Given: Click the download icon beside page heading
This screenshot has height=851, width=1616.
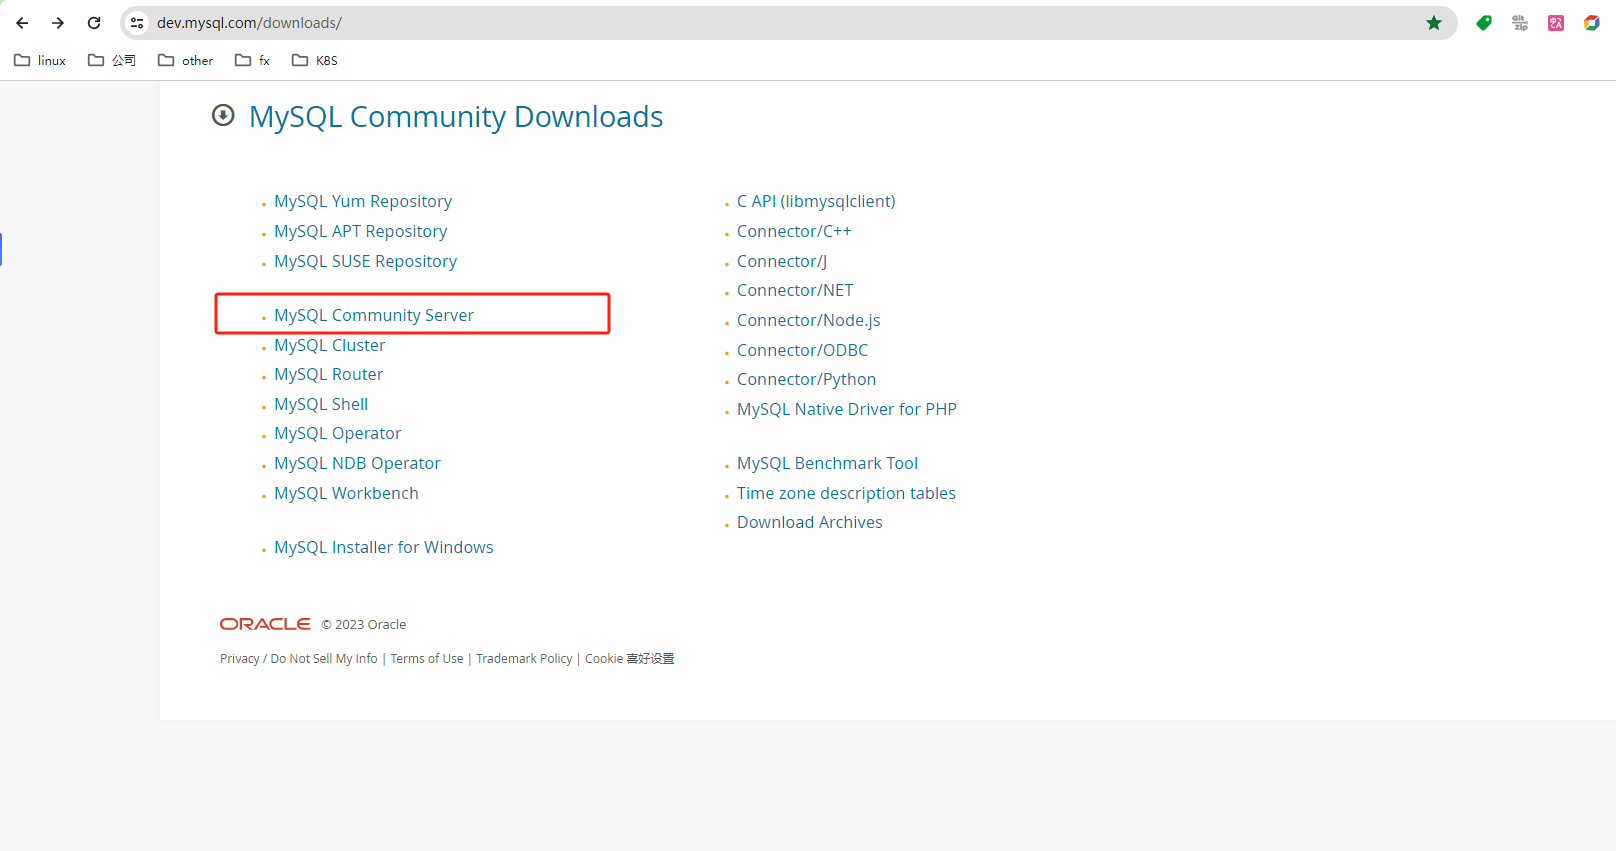Looking at the screenshot, I should pos(223,116).
